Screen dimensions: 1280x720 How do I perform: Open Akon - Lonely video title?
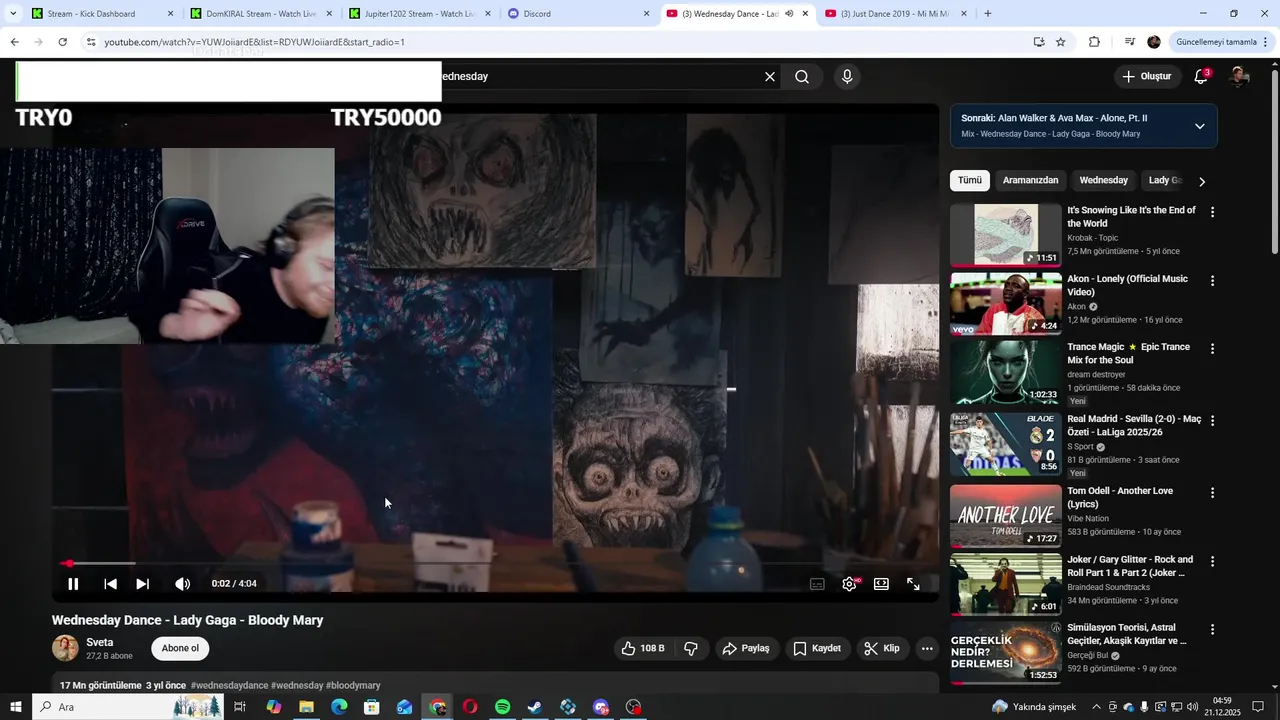pyautogui.click(x=1127, y=285)
